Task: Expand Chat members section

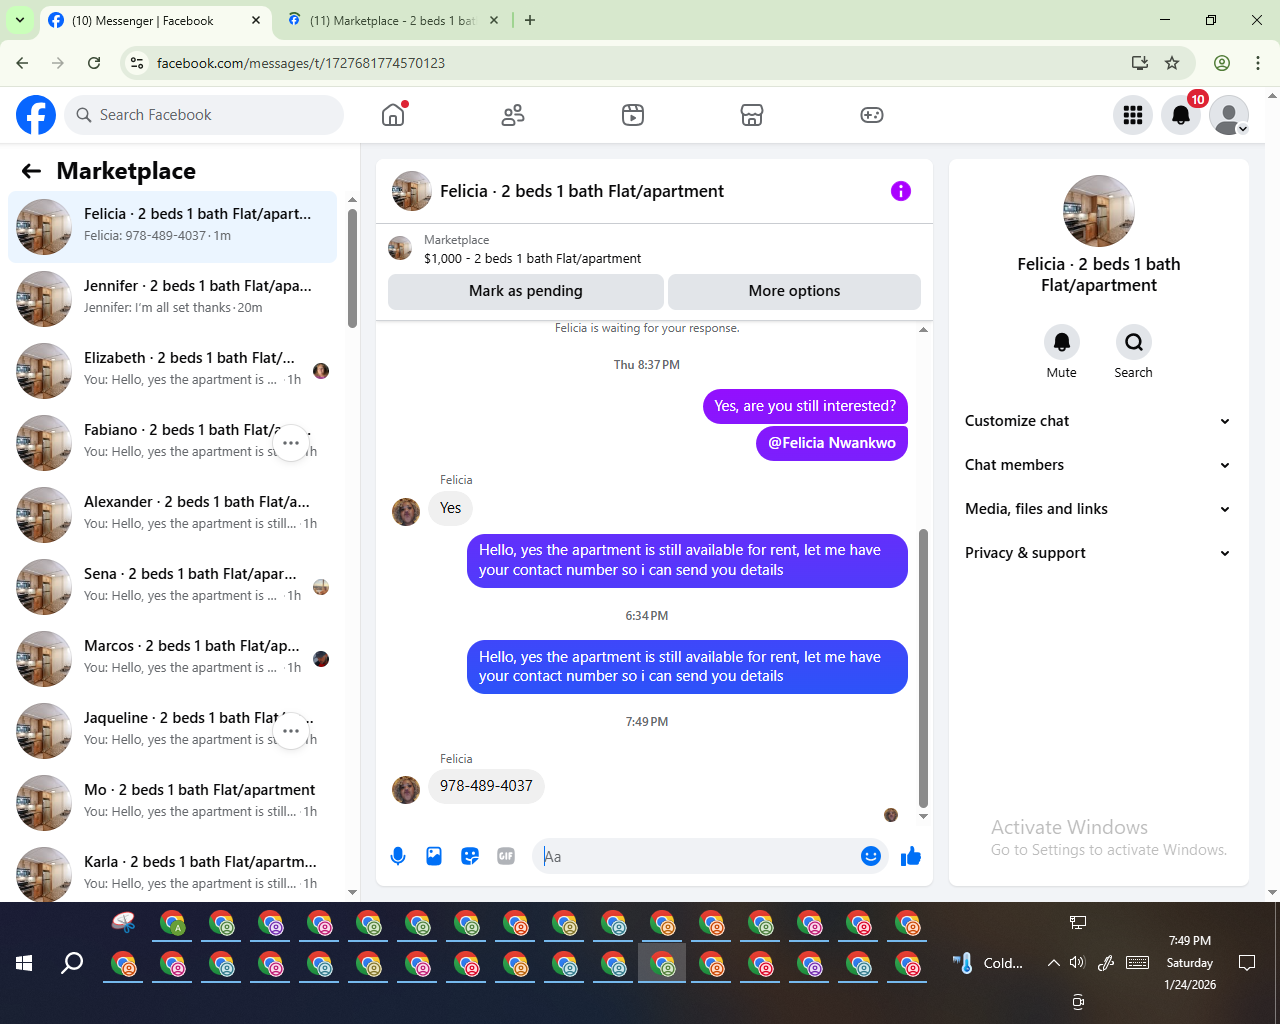Action: click(x=1097, y=465)
